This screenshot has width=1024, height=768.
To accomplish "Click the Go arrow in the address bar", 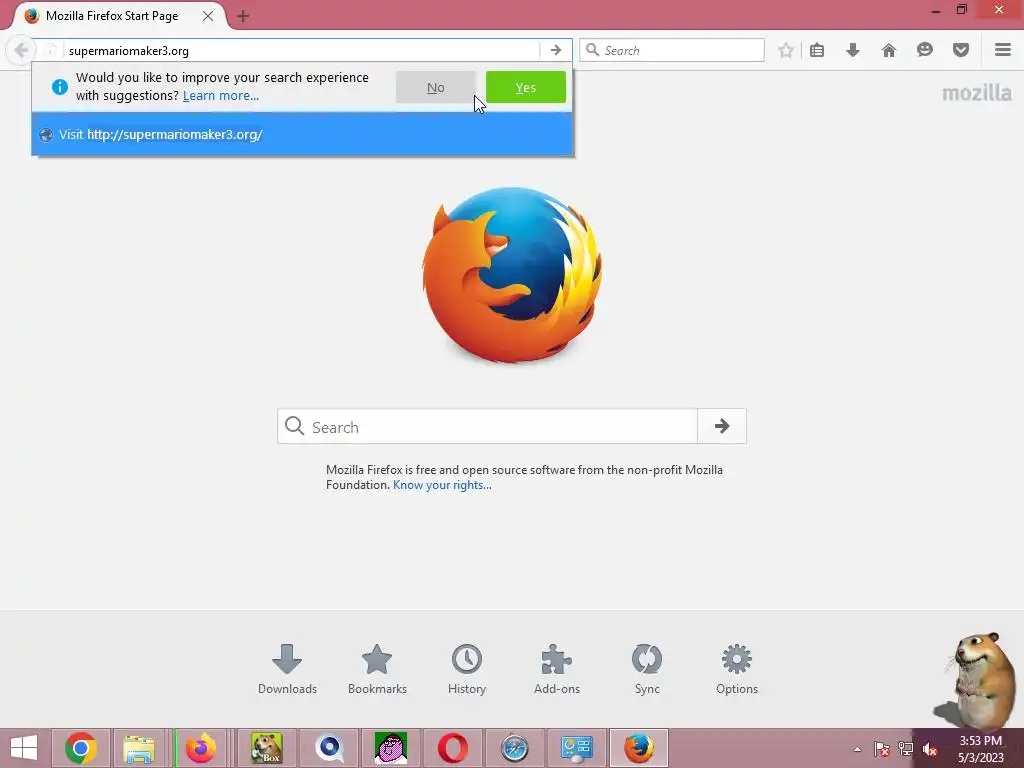I will pos(556,50).
